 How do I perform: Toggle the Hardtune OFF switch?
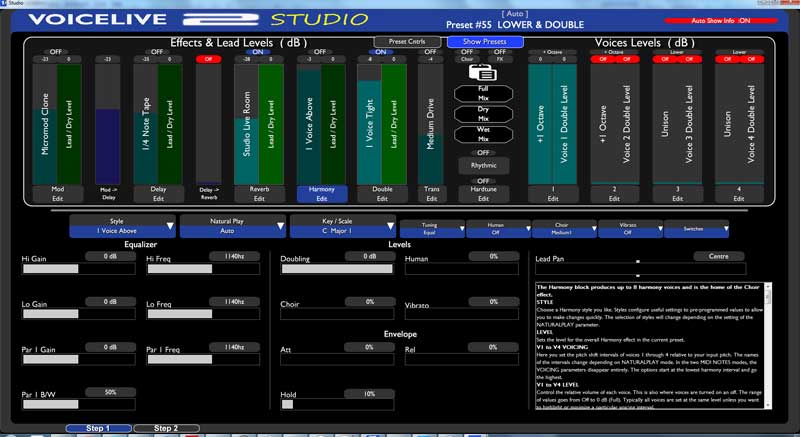coord(483,181)
